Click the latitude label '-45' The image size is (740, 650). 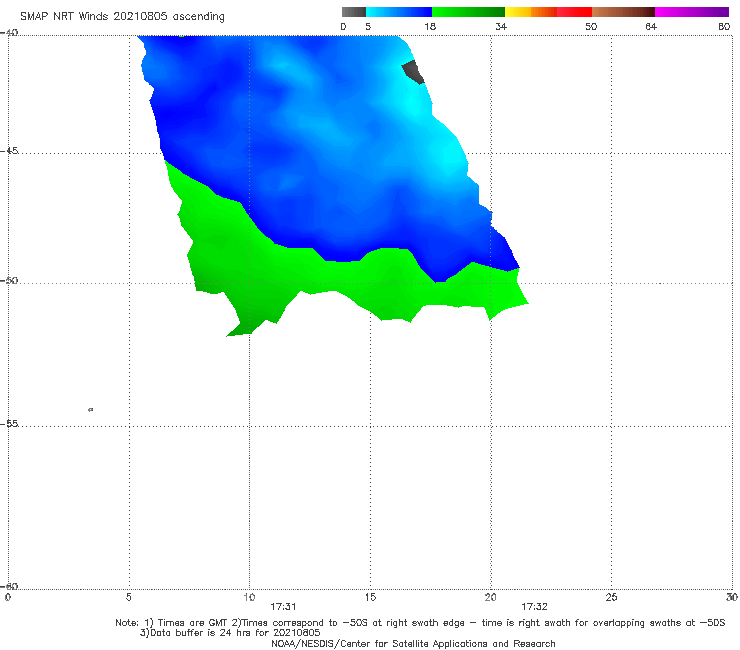pyautogui.click(x=9, y=151)
